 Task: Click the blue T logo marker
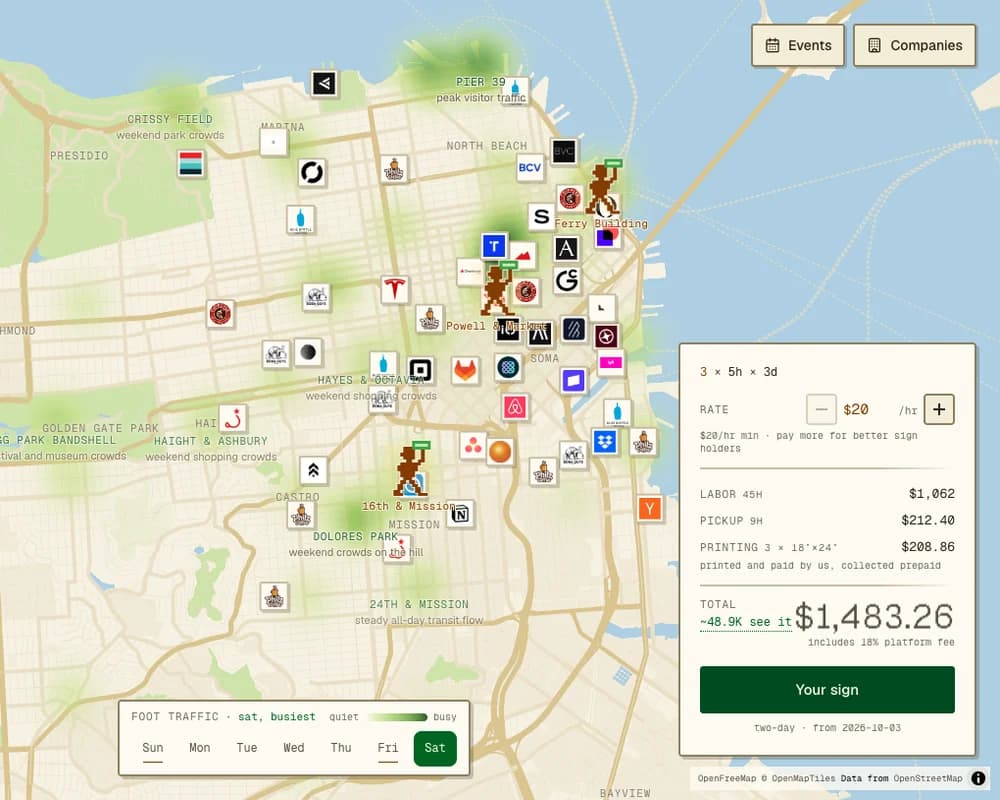coord(494,246)
